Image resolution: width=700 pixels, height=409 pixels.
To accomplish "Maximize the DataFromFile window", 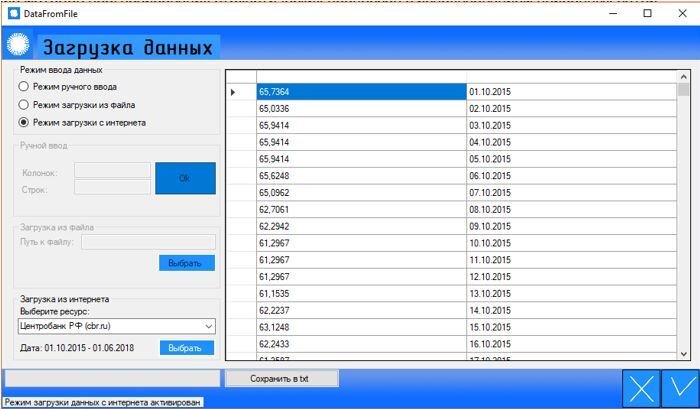I will (x=647, y=13).
